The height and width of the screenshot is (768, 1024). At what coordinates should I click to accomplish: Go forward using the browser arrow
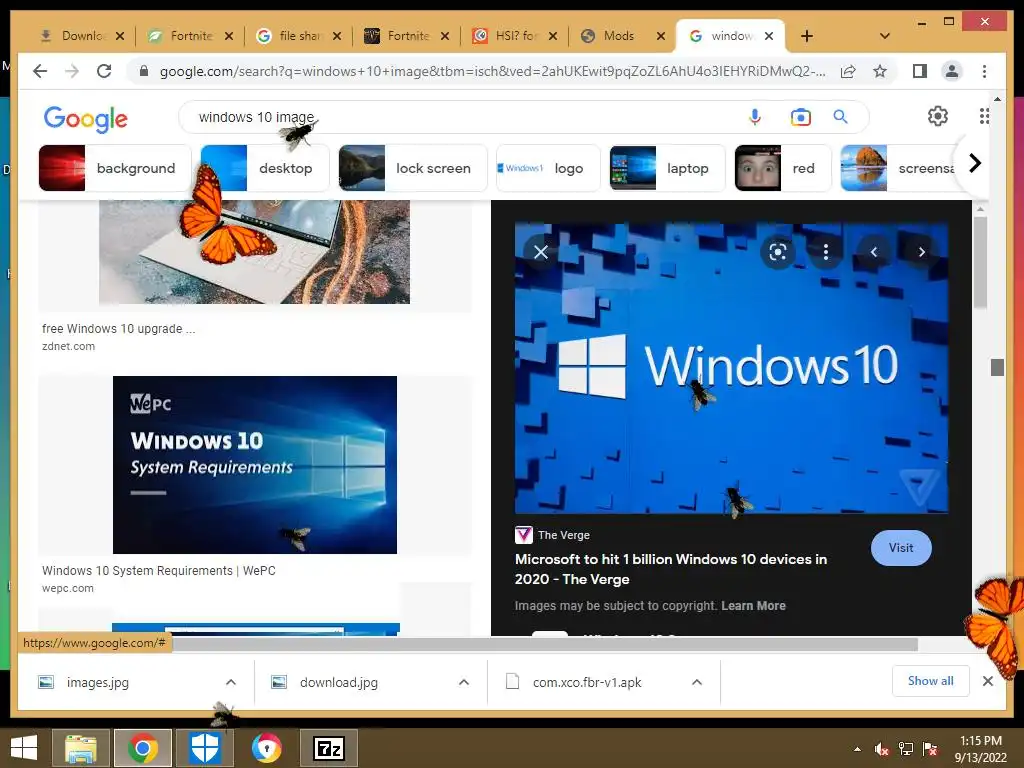[x=72, y=71]
